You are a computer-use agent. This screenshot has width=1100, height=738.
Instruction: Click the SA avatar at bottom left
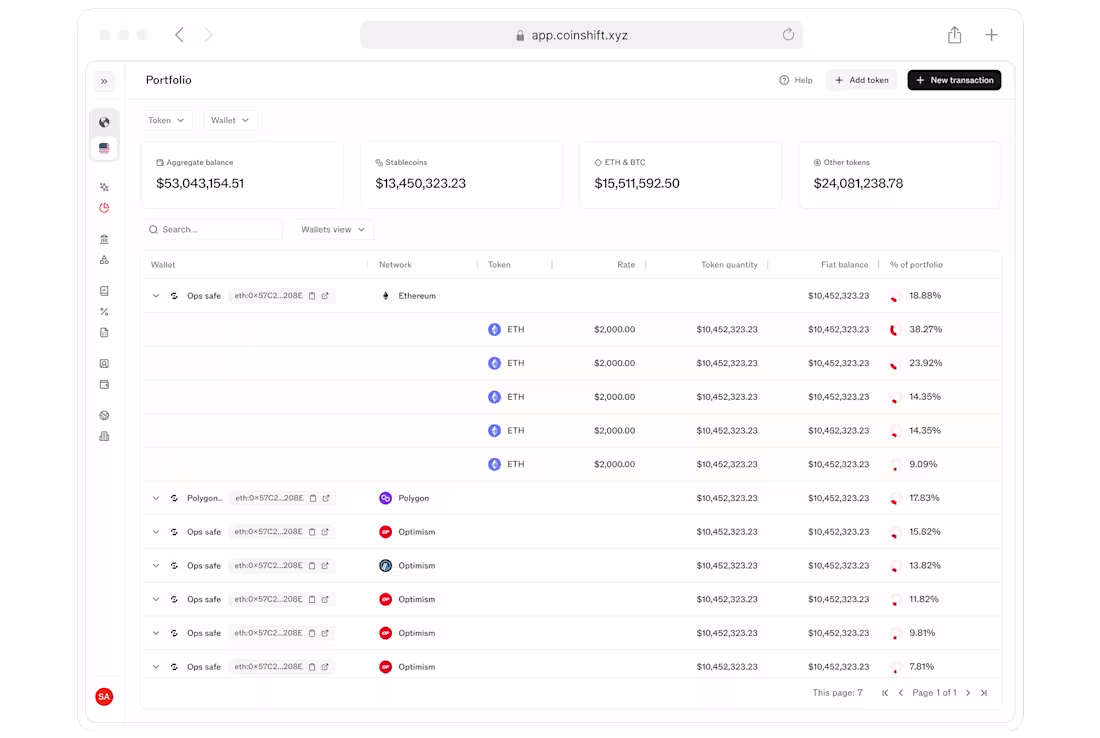tap(104, 697)
